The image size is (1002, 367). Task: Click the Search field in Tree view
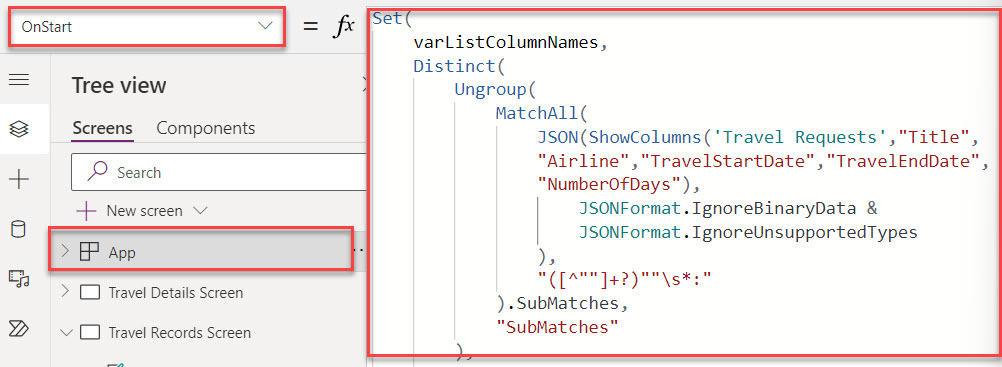point(219,172)
